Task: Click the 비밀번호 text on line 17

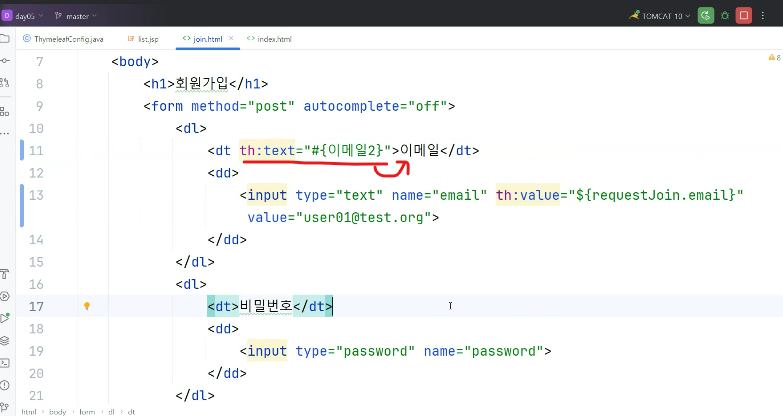Action: [266, 306]
